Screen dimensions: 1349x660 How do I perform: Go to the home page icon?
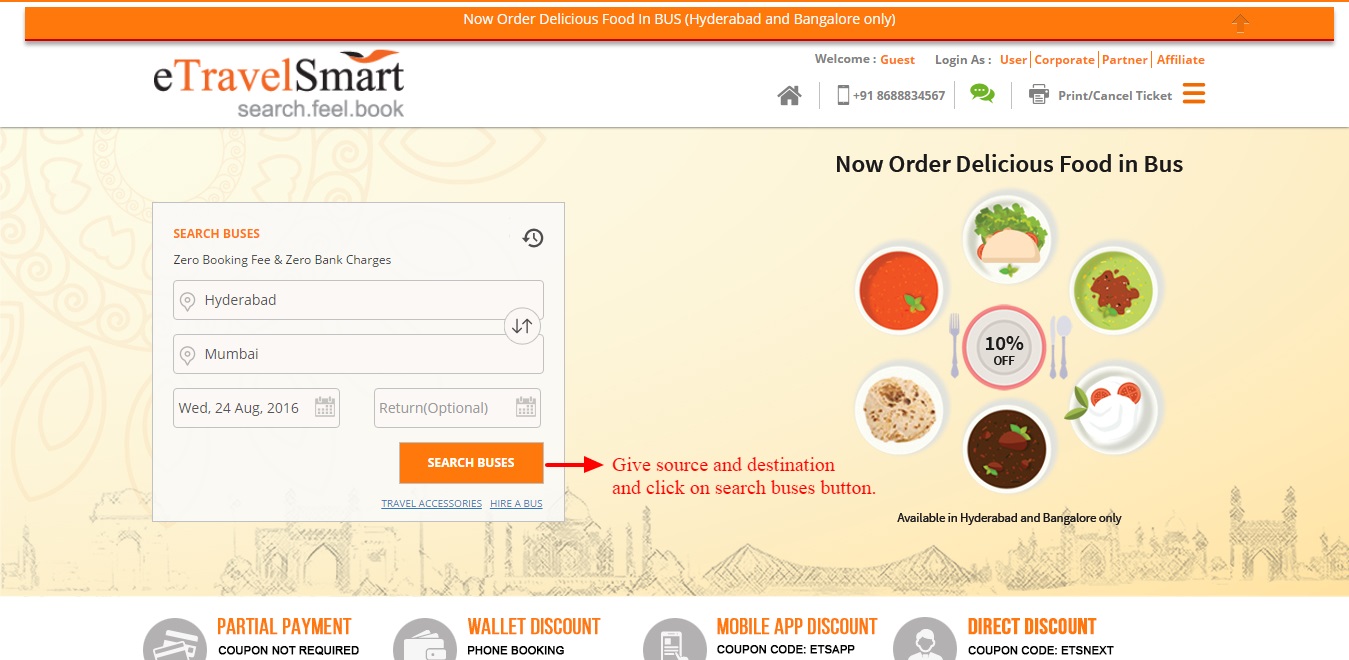coord(789,95)
